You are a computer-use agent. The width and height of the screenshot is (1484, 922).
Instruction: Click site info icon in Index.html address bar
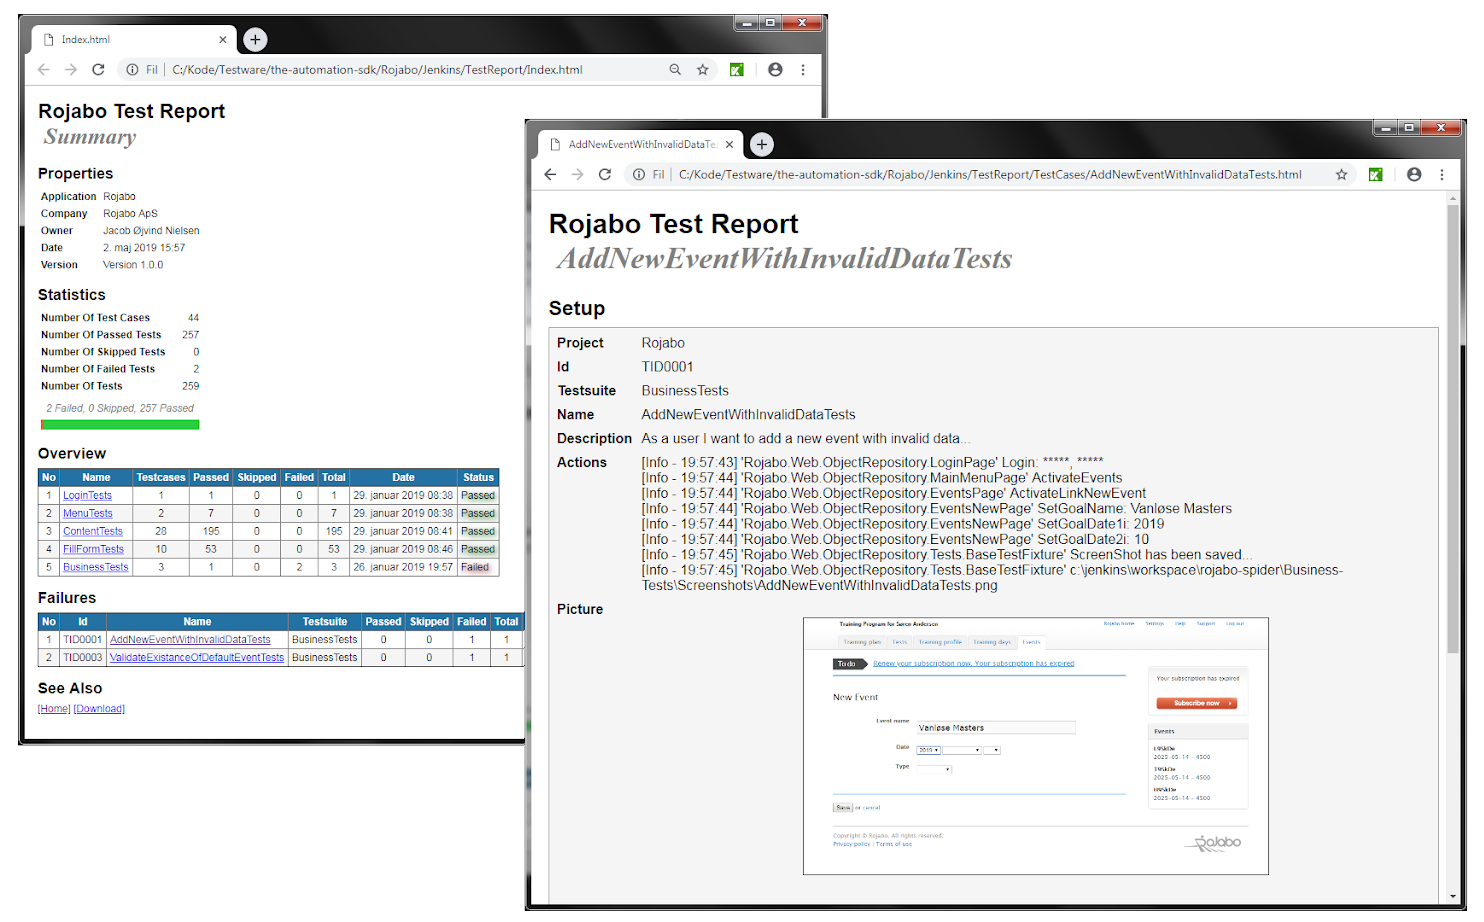[132, 70]
